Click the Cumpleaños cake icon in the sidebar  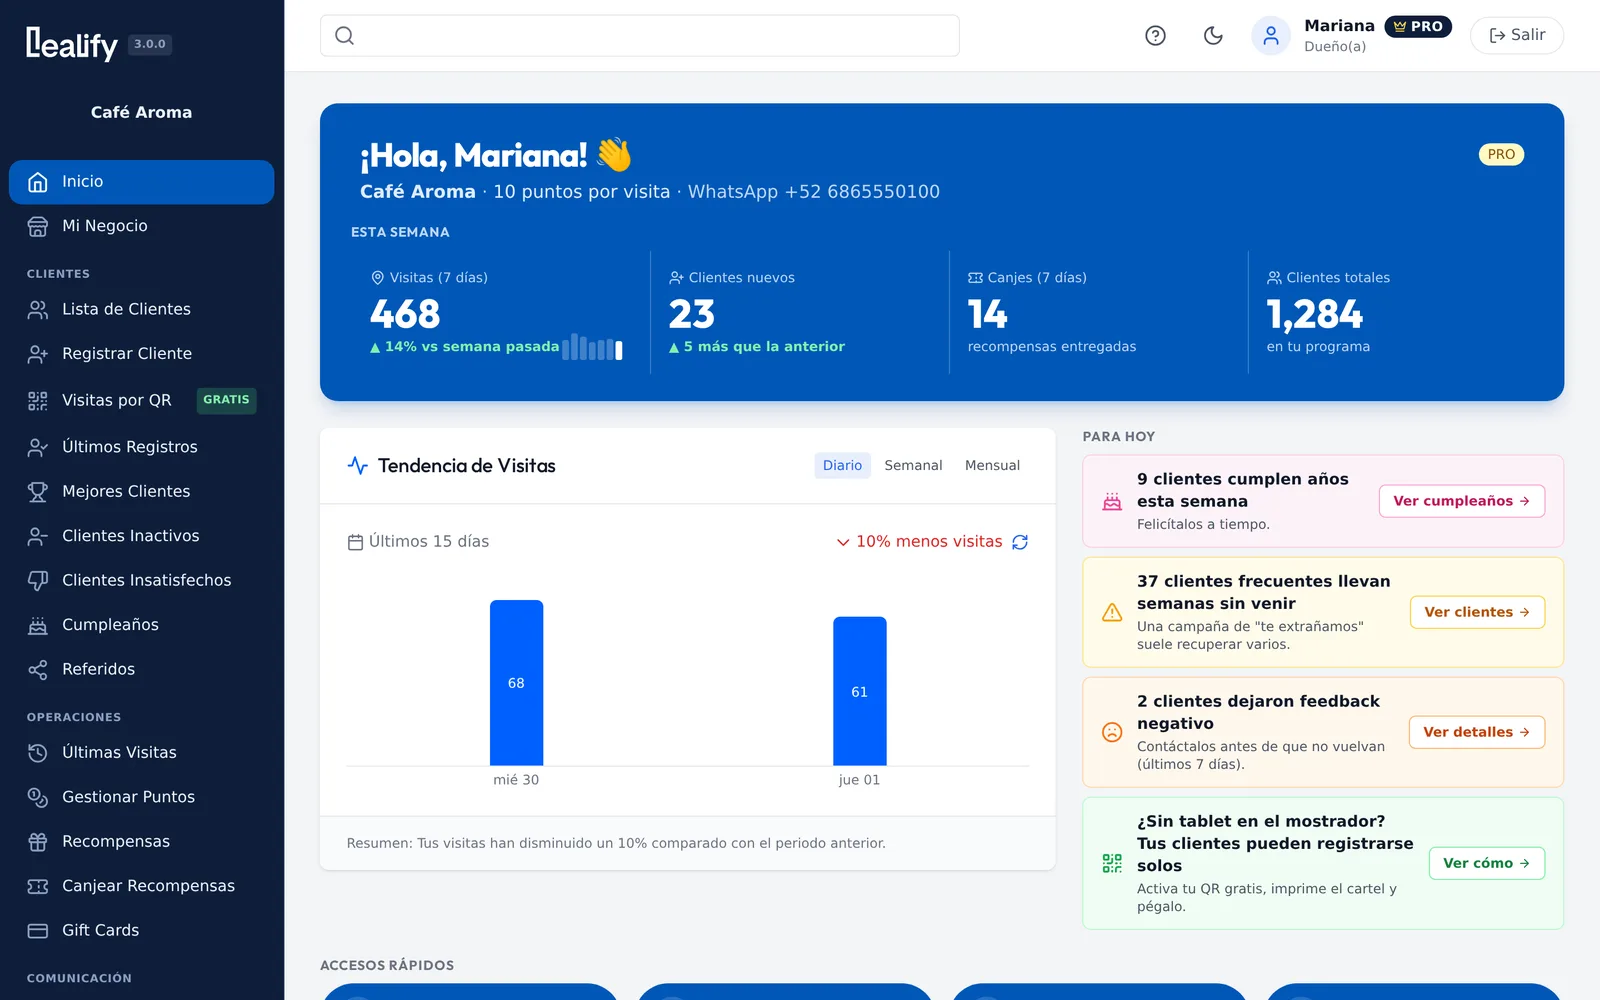[x=38, y=625]
